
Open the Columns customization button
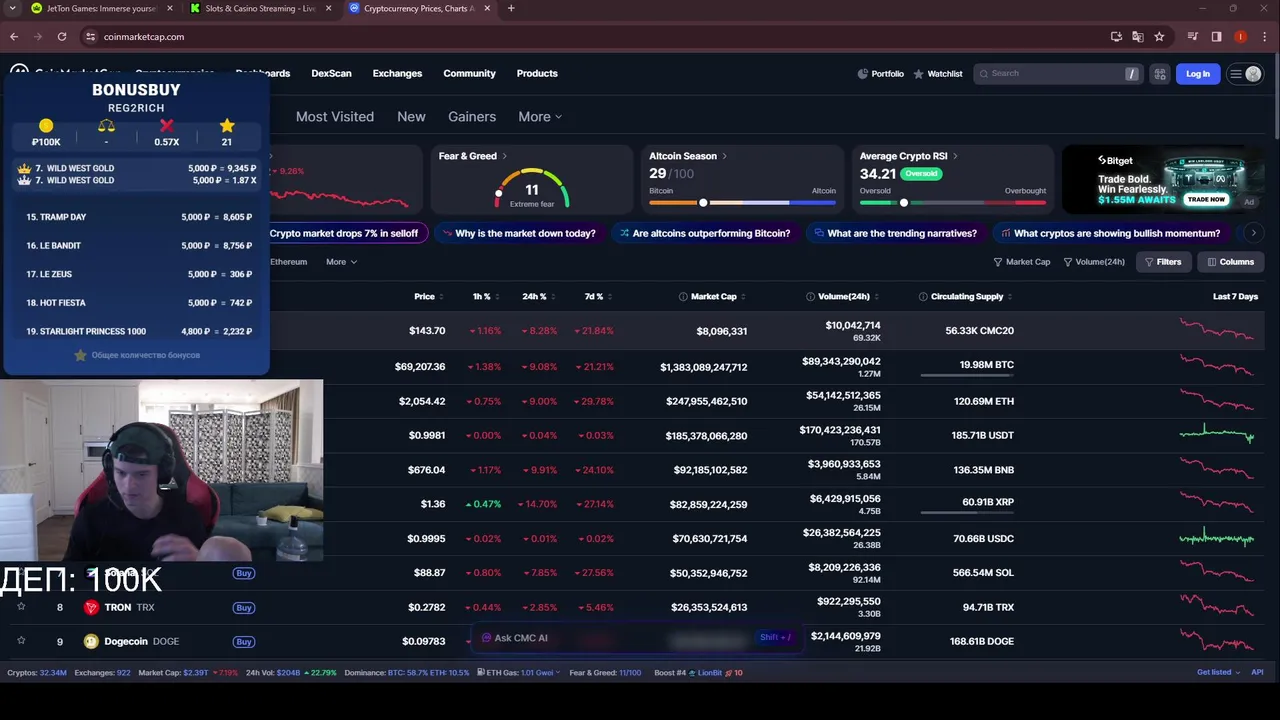pyautogui.click(x=1230, y=262)
